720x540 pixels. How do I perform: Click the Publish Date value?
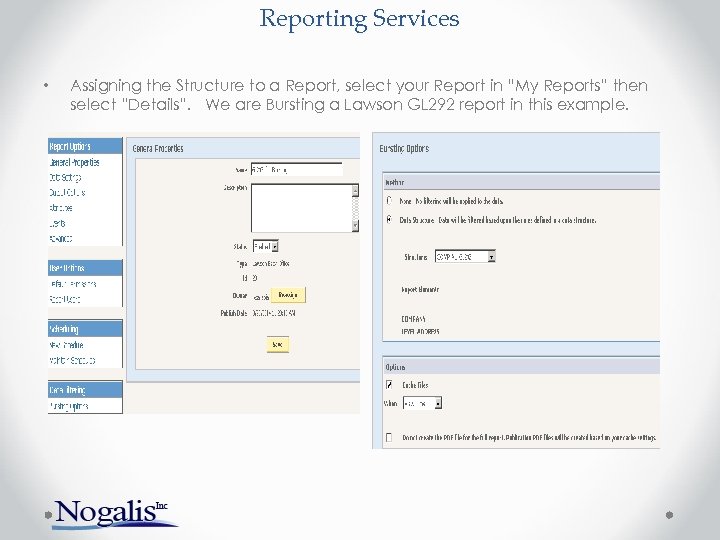tap(275, 313)
